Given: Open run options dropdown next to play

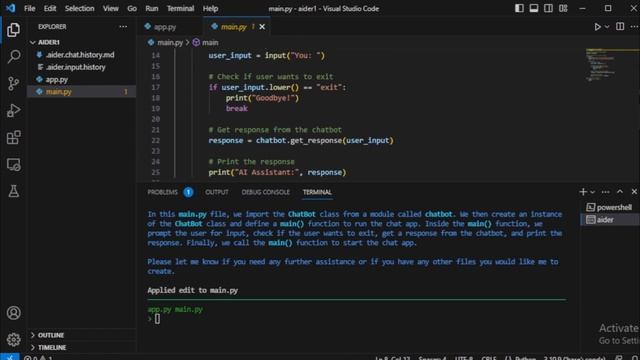Looking at the screenshot, I should (x=607, y=27).
